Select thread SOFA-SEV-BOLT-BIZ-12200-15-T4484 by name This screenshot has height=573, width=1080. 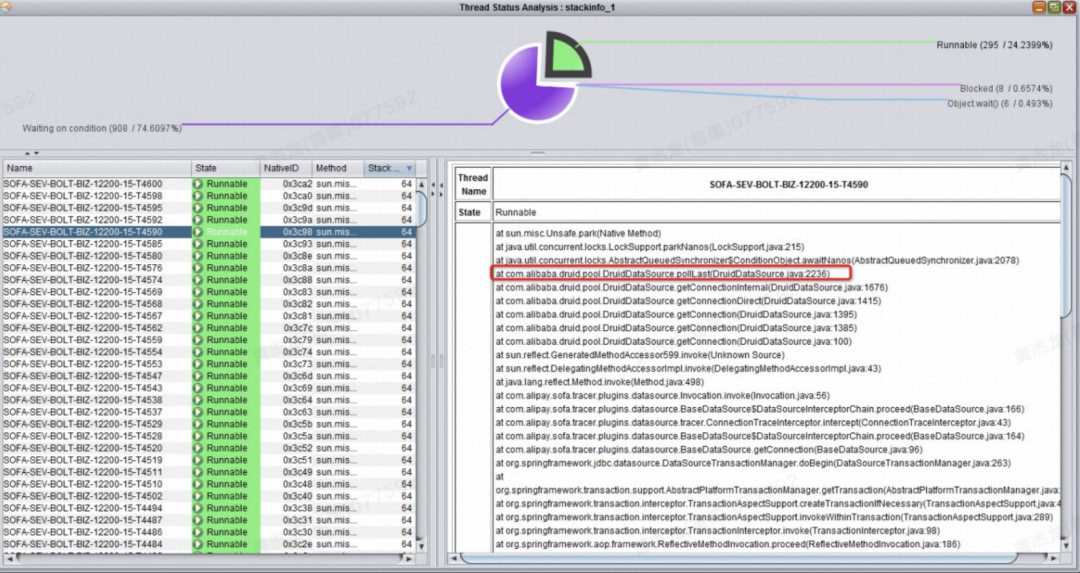(x=83, y=544)
